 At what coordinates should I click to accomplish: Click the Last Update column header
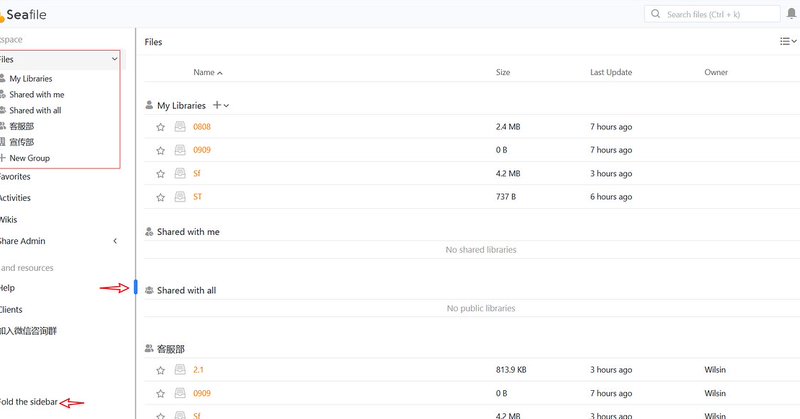[611, 72]
